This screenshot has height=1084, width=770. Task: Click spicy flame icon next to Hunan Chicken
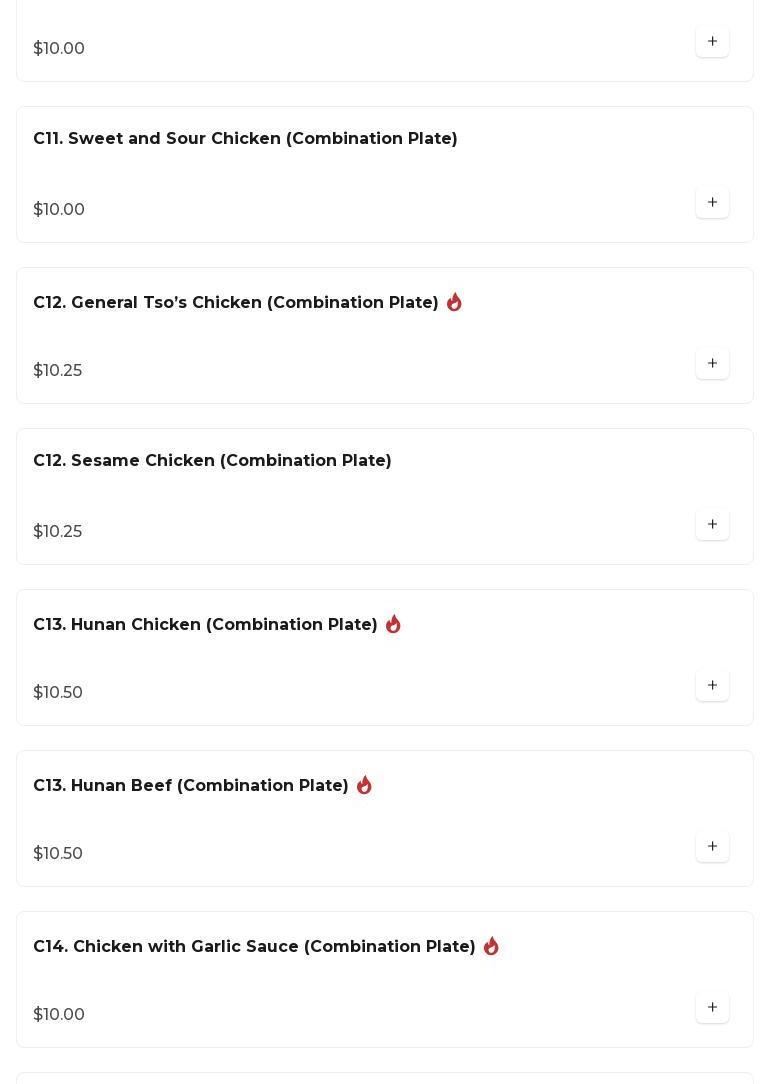click(x=393, y=624)
